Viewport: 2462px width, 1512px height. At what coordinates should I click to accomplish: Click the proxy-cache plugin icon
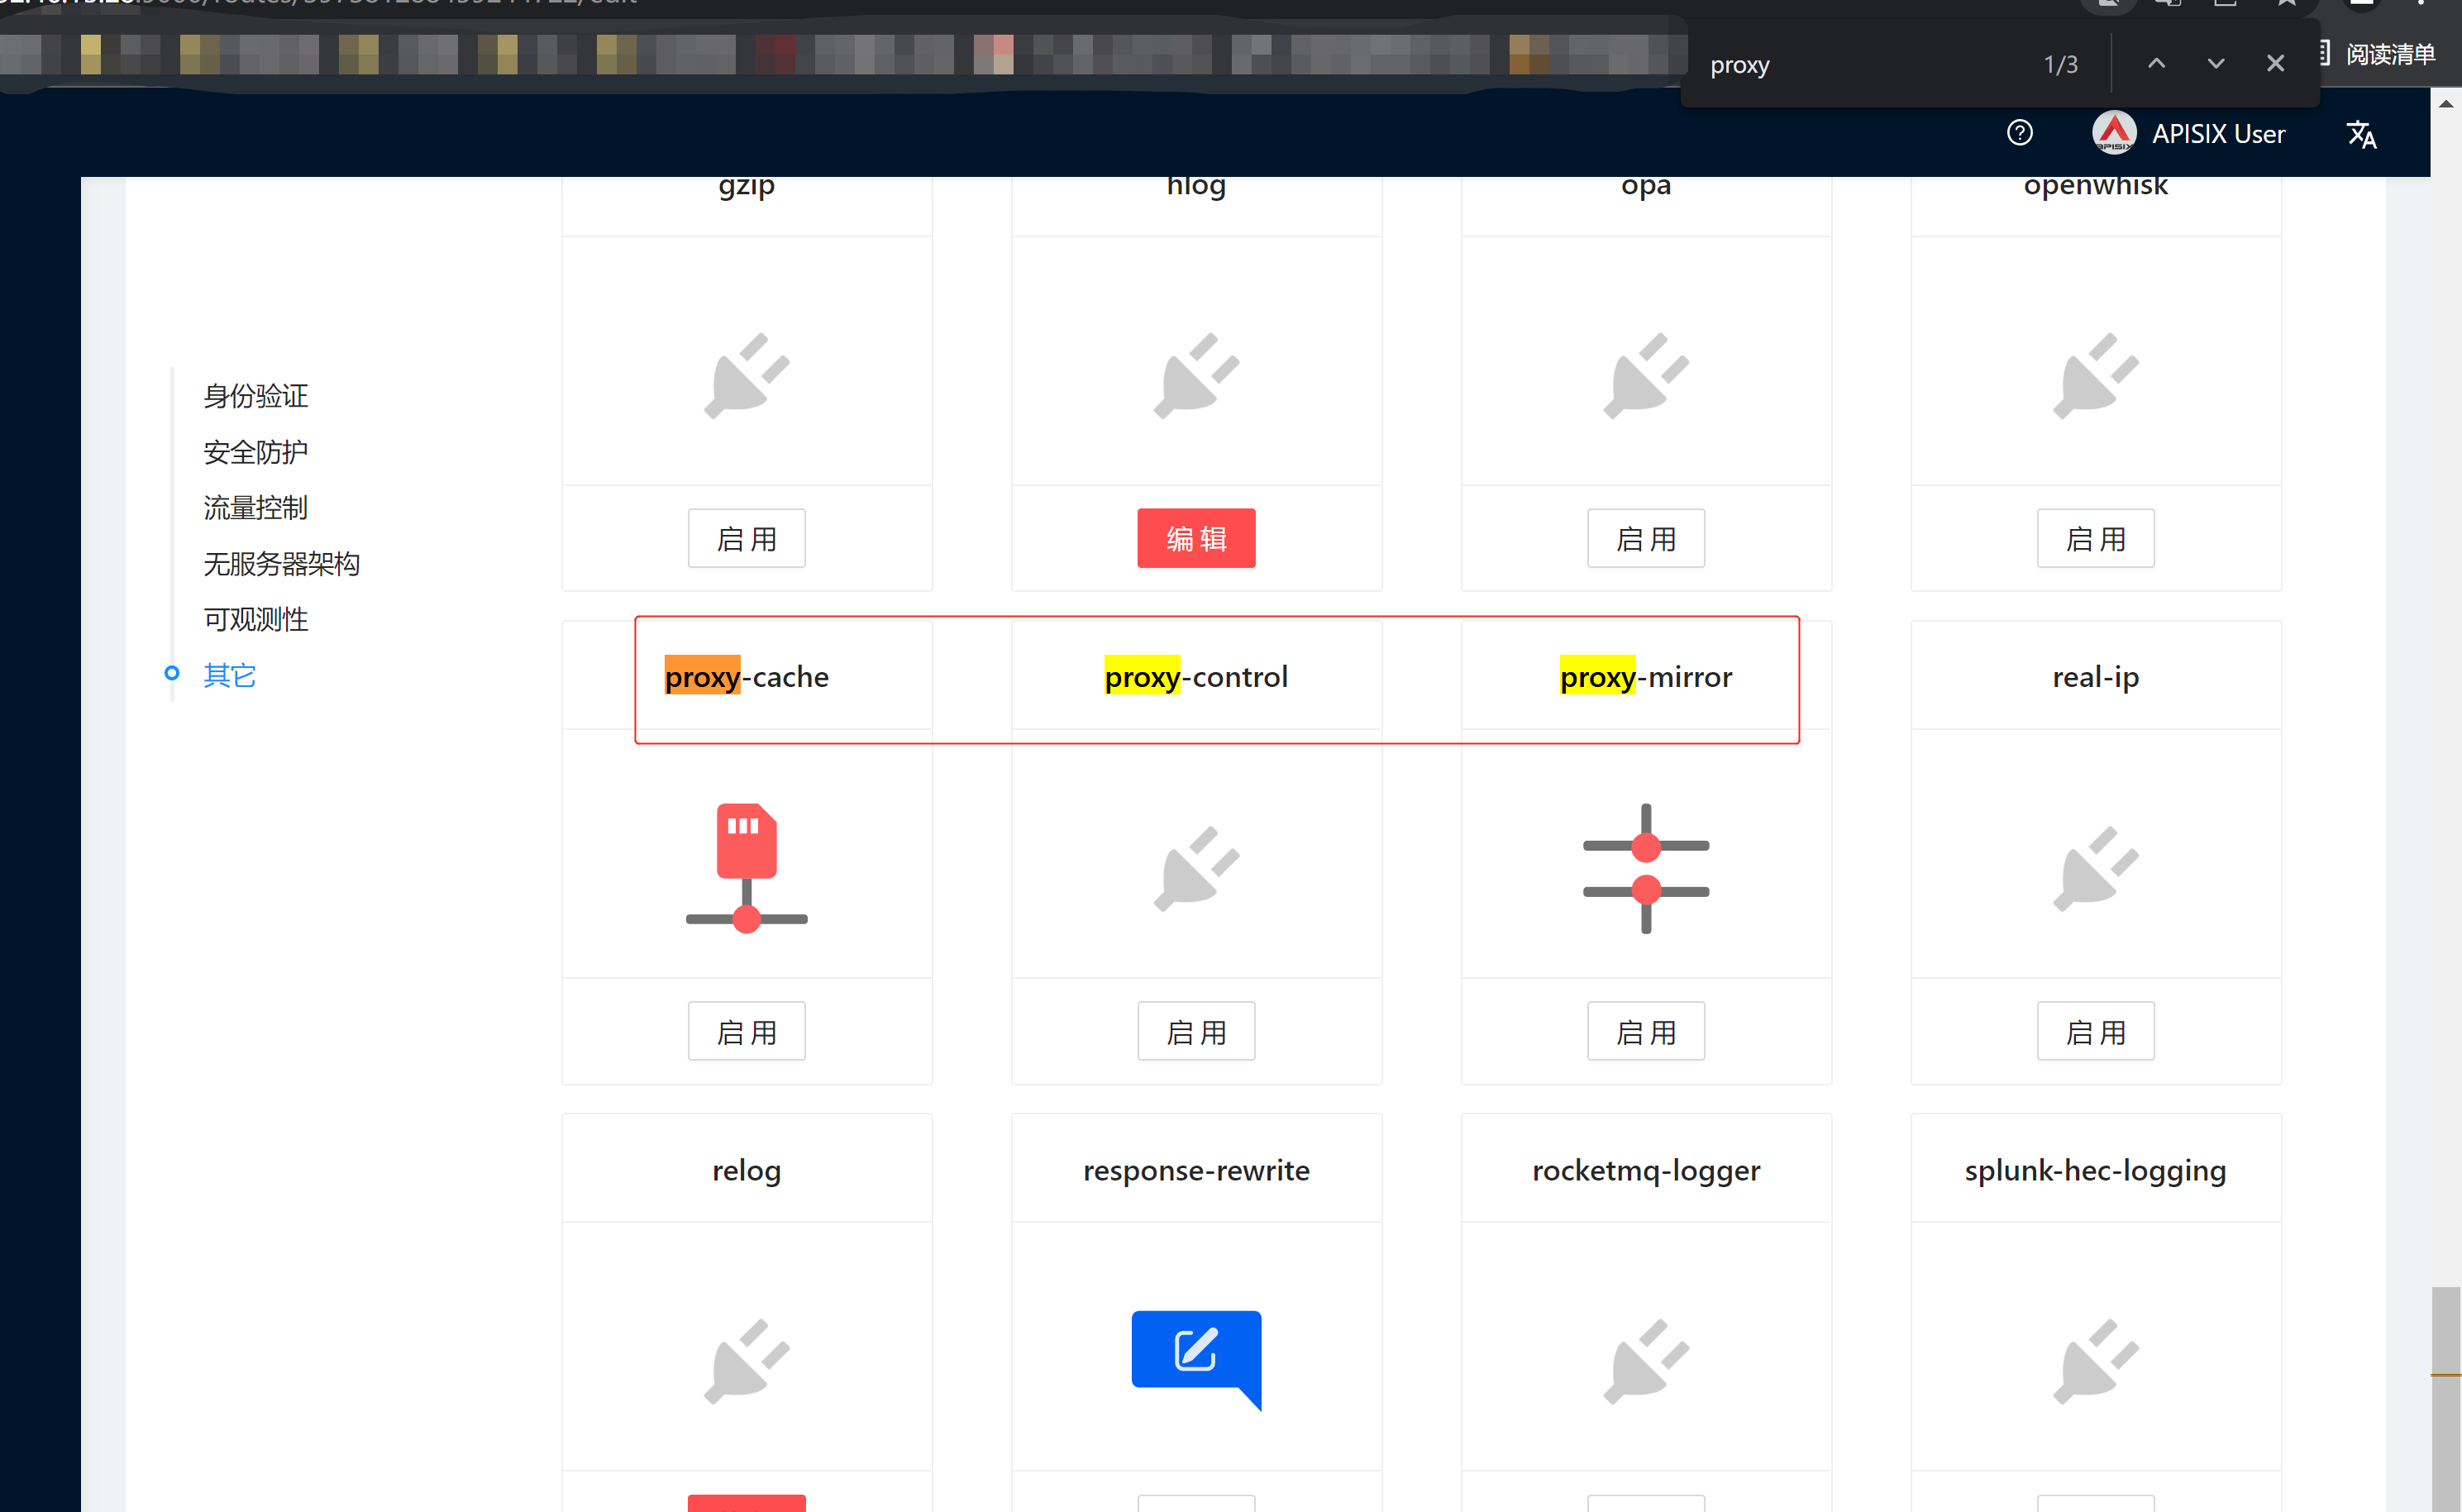pos(746,866)
